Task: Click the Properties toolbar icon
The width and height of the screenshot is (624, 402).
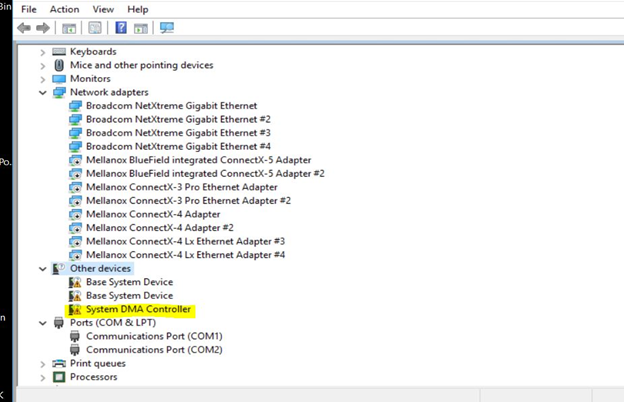Action: 95,28
